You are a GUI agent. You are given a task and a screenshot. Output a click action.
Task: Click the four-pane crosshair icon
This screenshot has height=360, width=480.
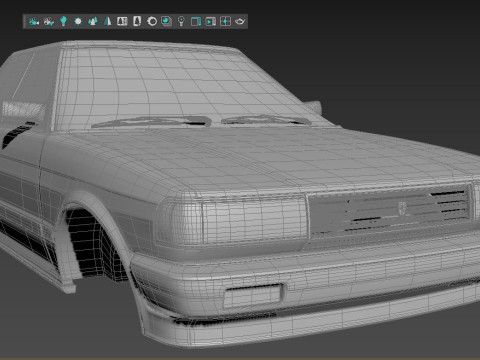[225, 22]
